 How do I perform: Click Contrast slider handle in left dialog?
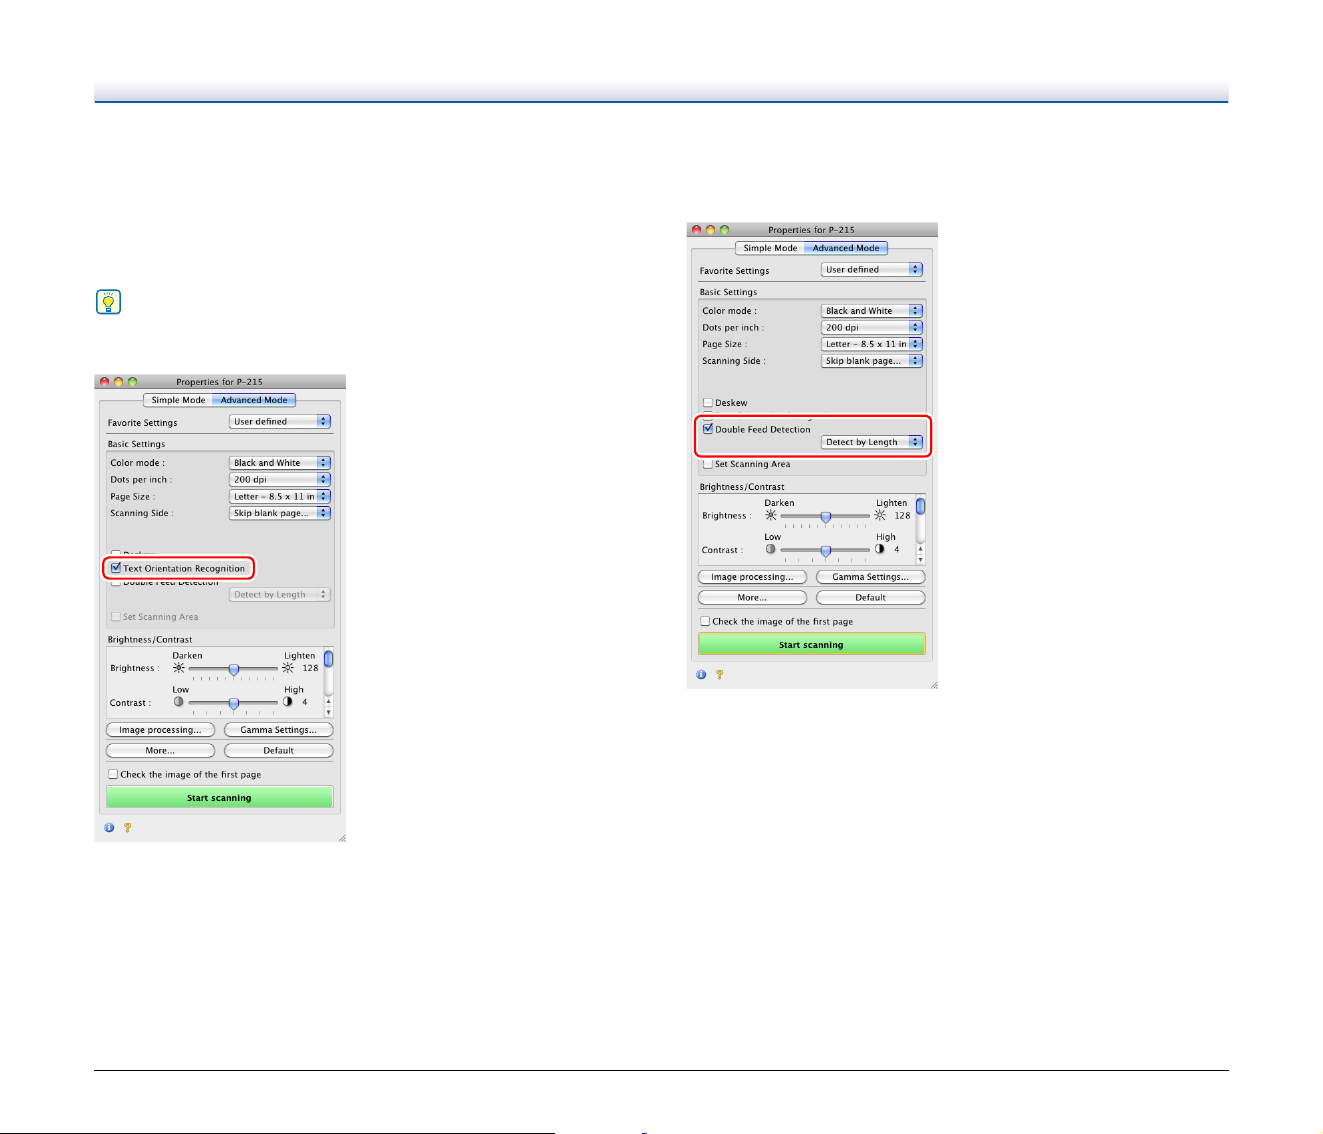point(234,703)
